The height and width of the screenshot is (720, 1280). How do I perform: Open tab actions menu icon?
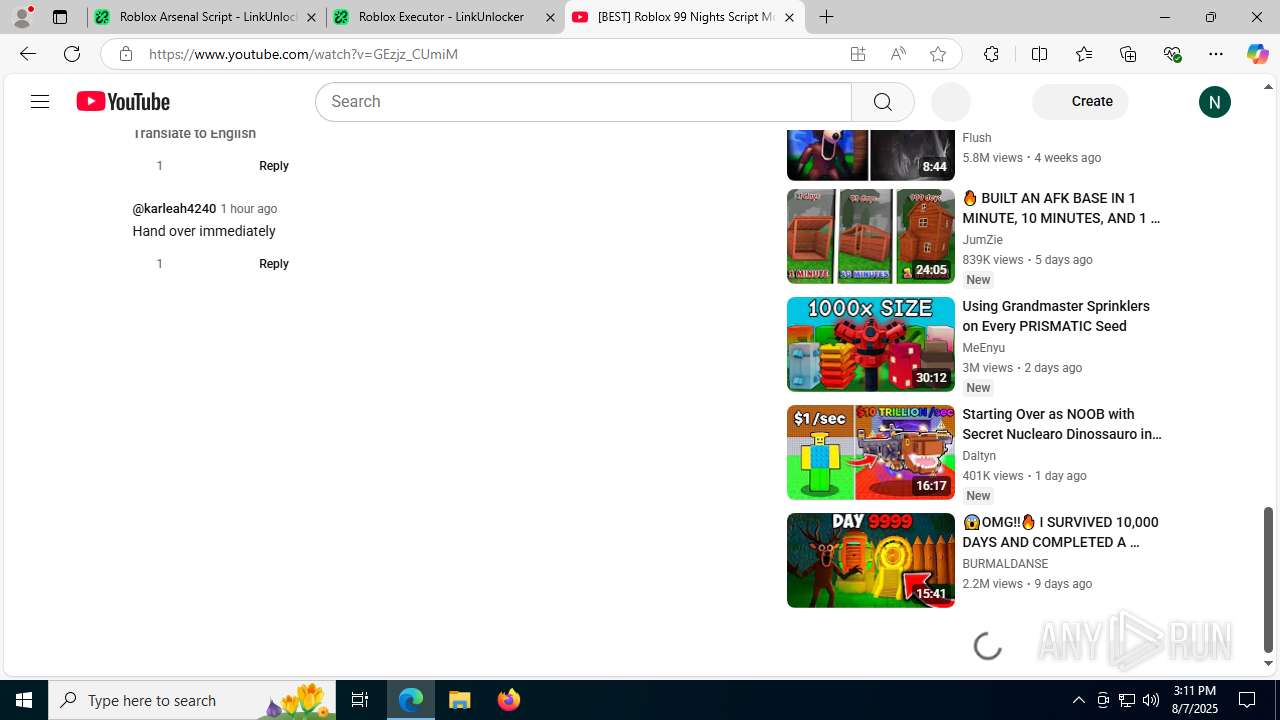[60, 17]
